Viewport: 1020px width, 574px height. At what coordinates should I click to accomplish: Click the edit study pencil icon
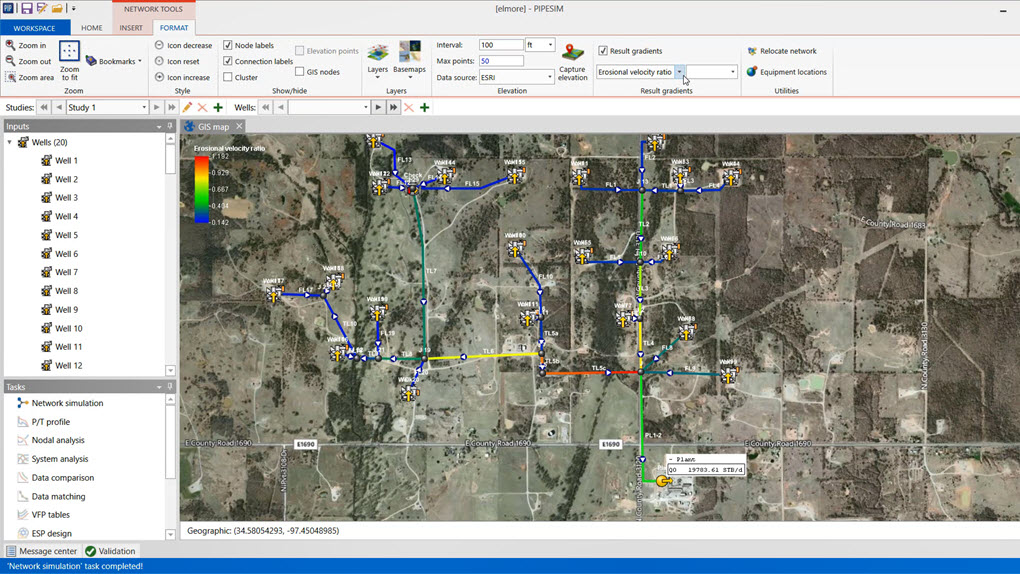click(x=187, y=107)
